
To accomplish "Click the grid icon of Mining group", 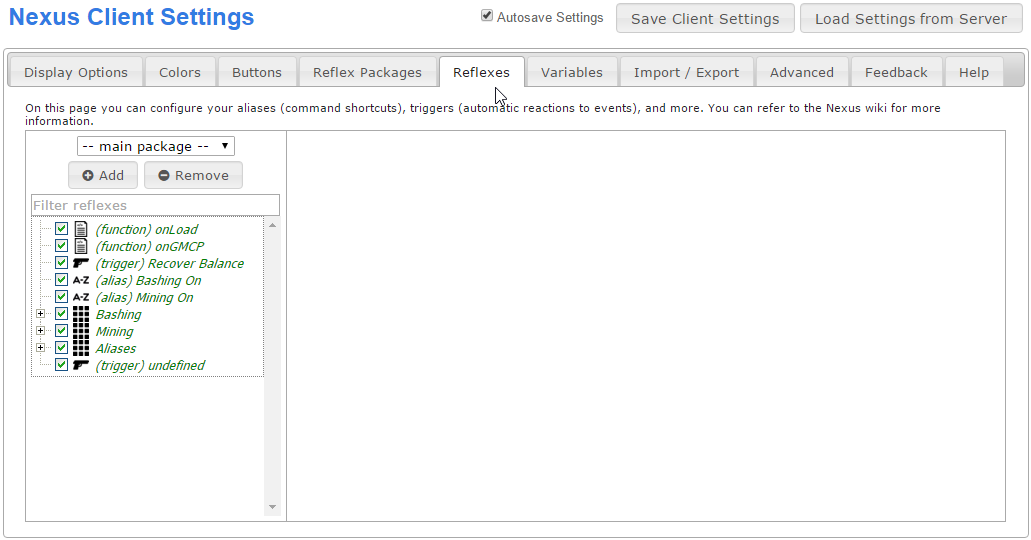I will tap(81, 331).
